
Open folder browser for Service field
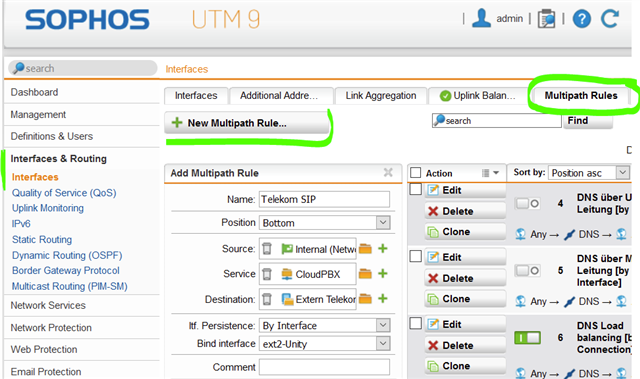(x=365, y=274)
